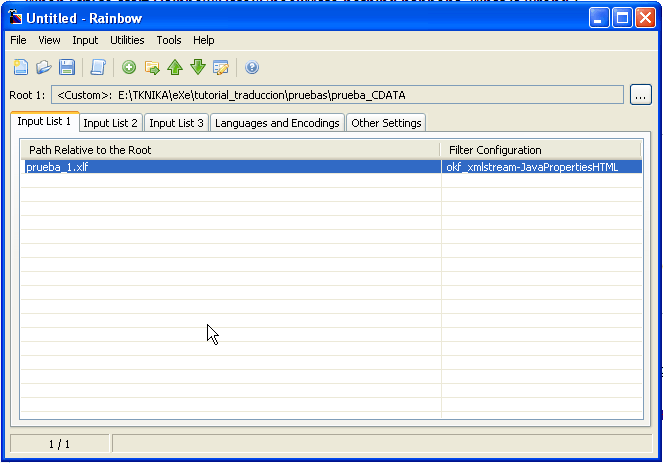Viewport: 663px width, 463px height.
Task: Open the File menu
Action: click(x=18, y=40)
